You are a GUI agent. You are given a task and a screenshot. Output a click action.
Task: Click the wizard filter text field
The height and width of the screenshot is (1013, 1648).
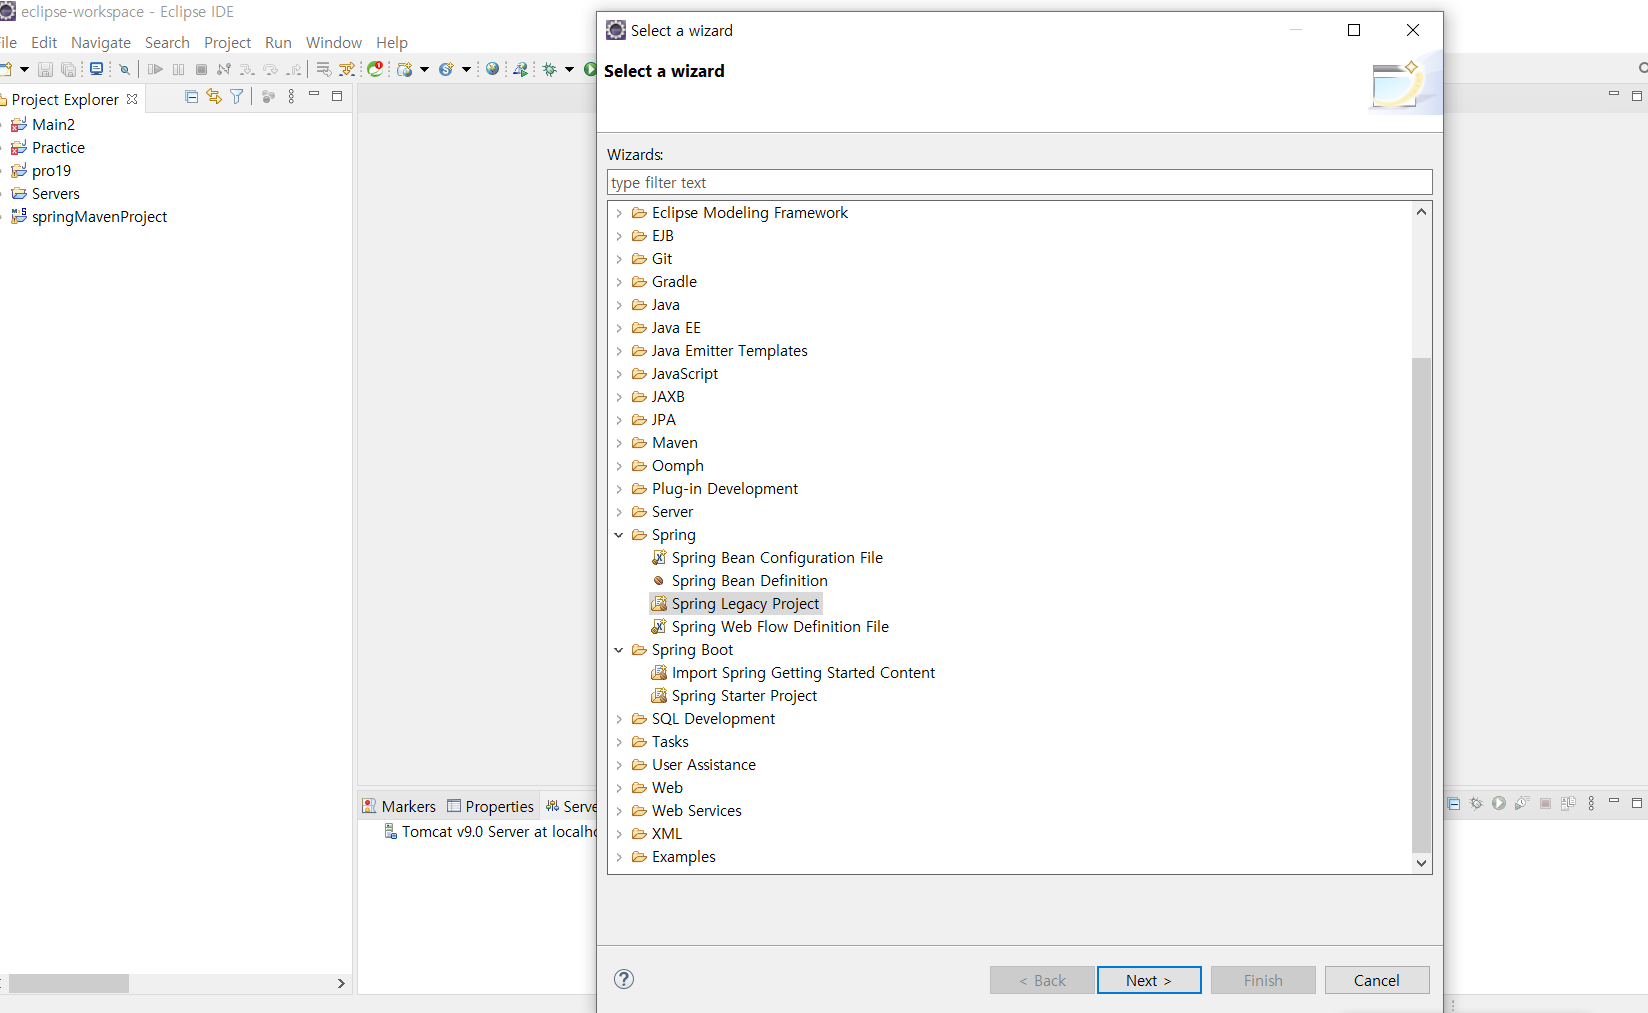click(x=1019, y=182)
